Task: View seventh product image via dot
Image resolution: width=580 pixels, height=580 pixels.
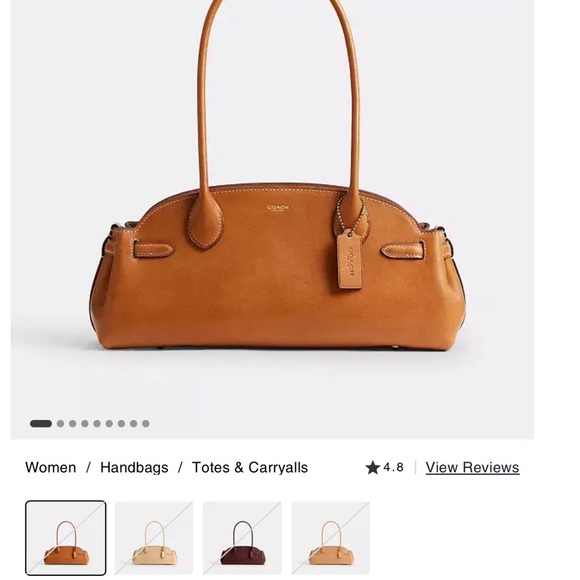Action: point(121,424)
